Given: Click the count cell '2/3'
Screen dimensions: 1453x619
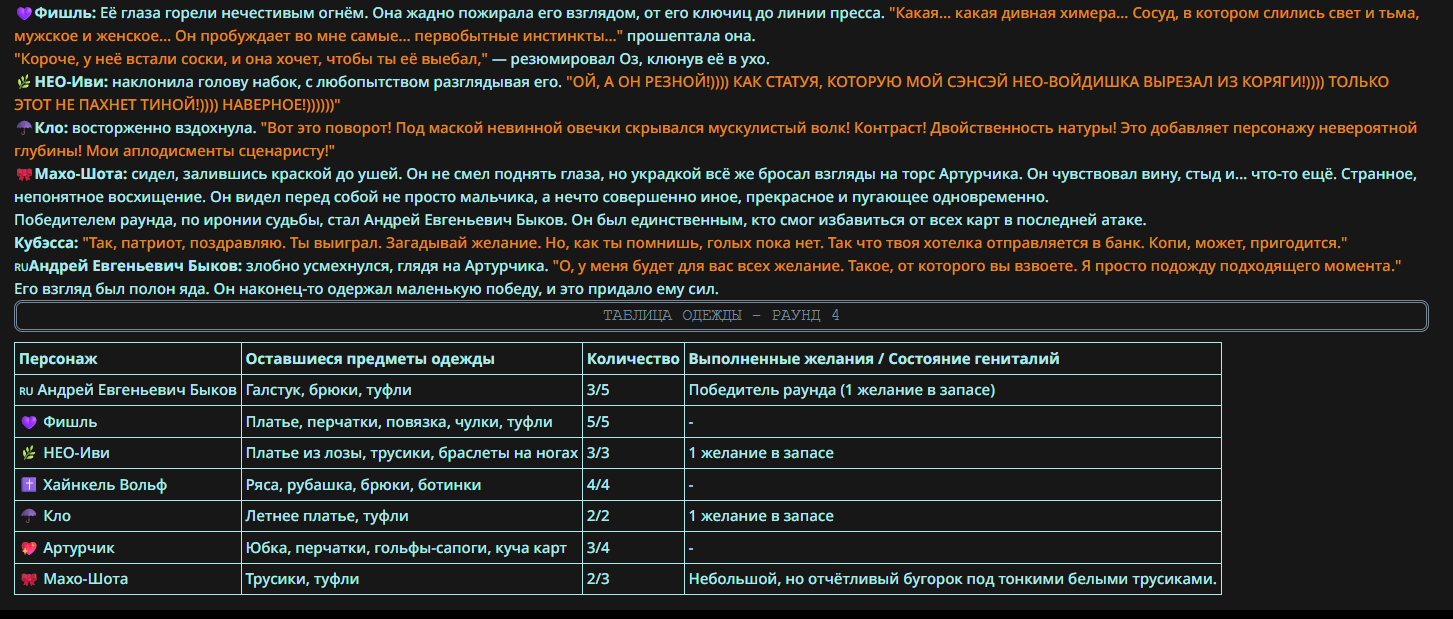Looking at the screenshot, I should [x=634, y=580].
